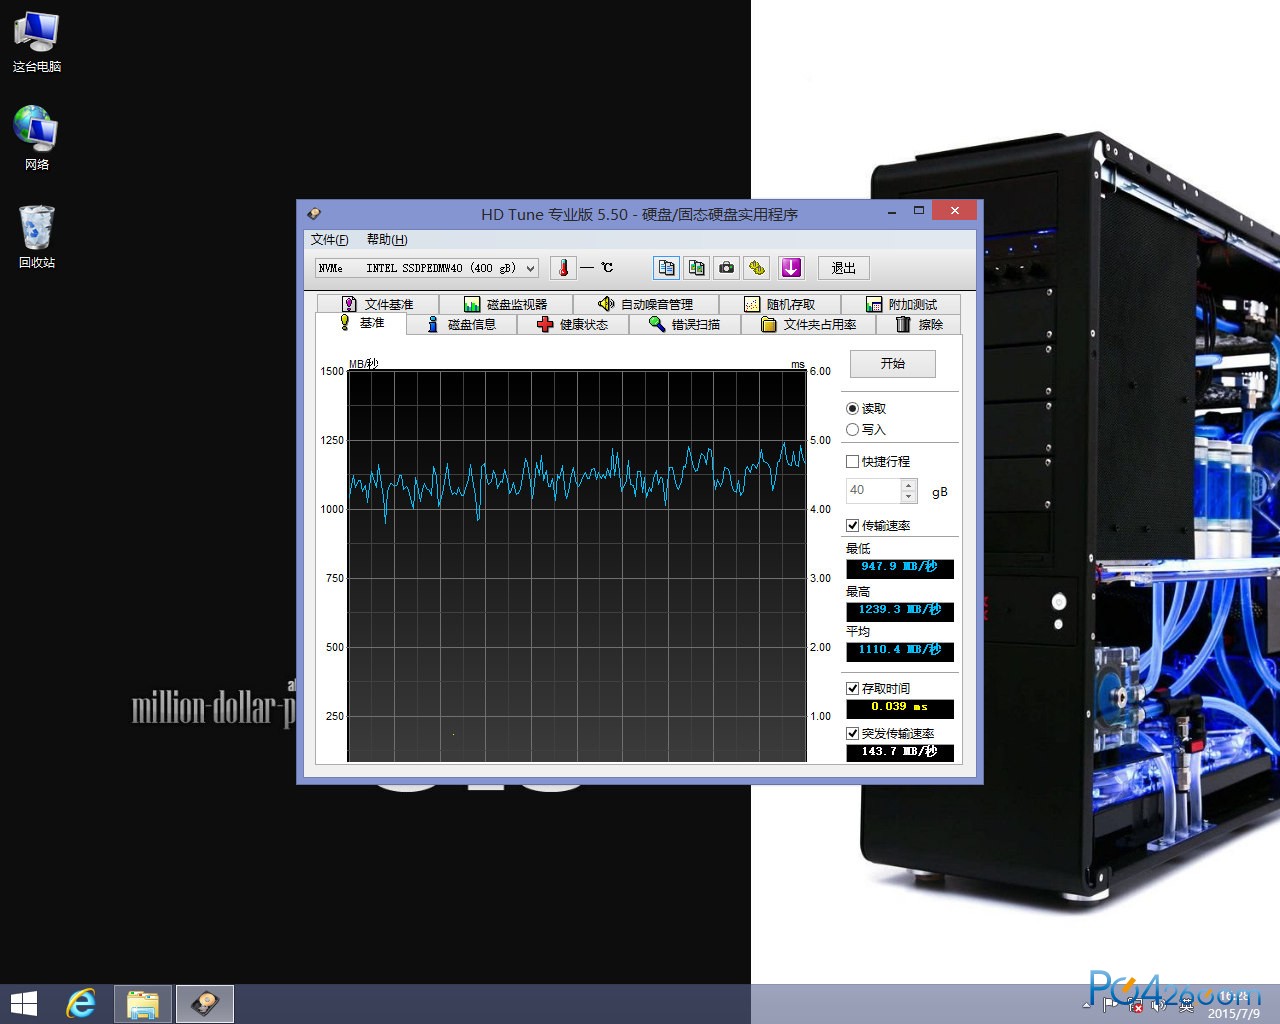Copy text results to clipboard icon
This screenshot has height=1024, width=1280.
(x=666, y=268)
